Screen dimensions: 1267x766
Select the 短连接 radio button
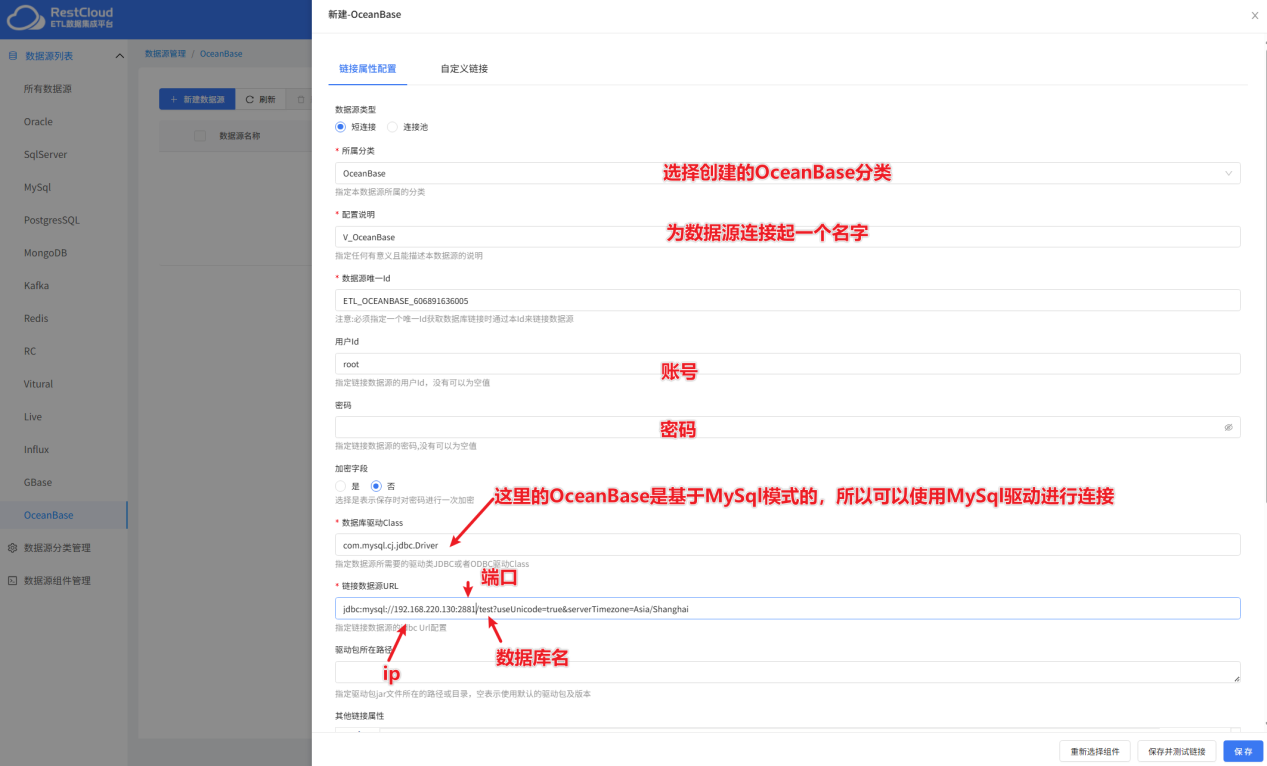click(341, 127)
